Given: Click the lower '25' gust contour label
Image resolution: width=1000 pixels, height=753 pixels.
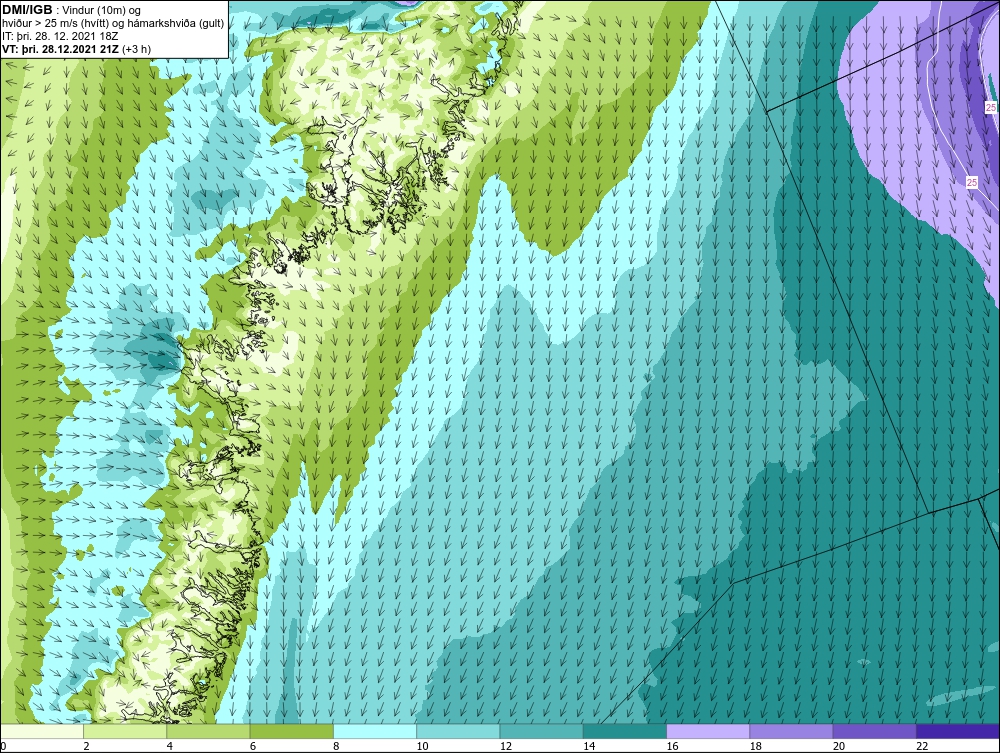Looking at the screenshot, I should pos(971,182).
